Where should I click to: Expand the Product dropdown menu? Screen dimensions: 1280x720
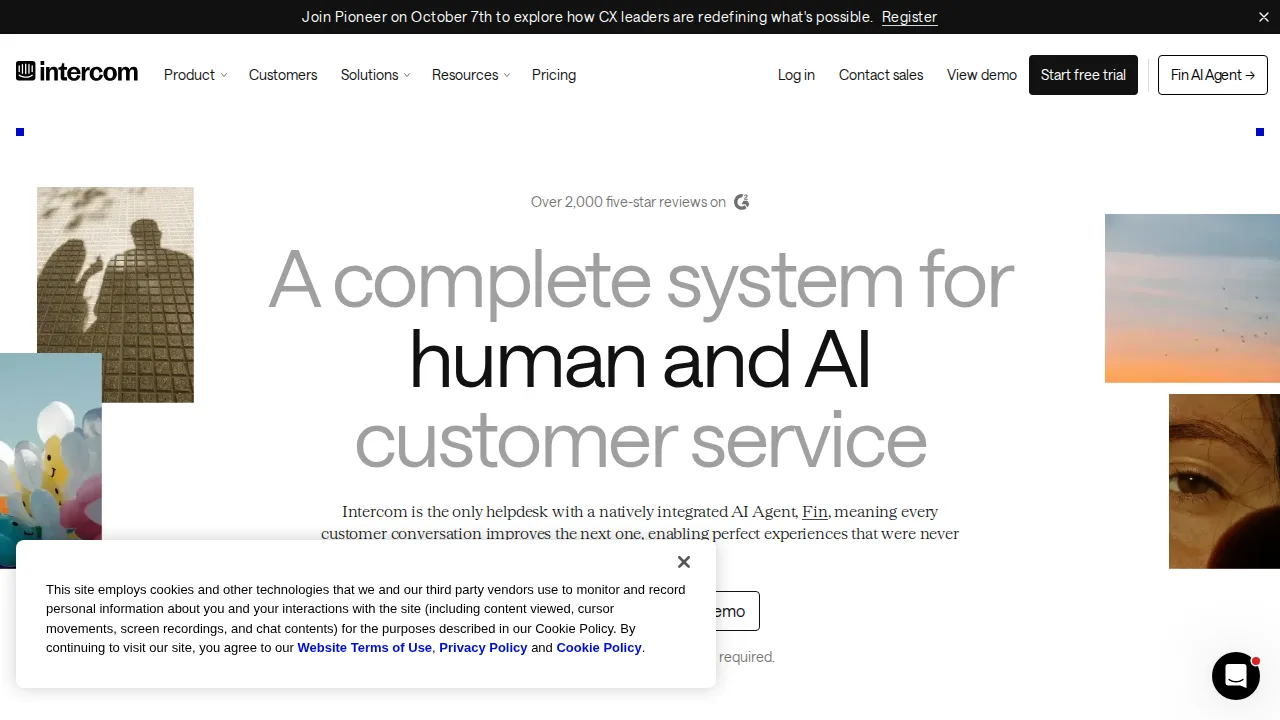click(x=196, y=75)
